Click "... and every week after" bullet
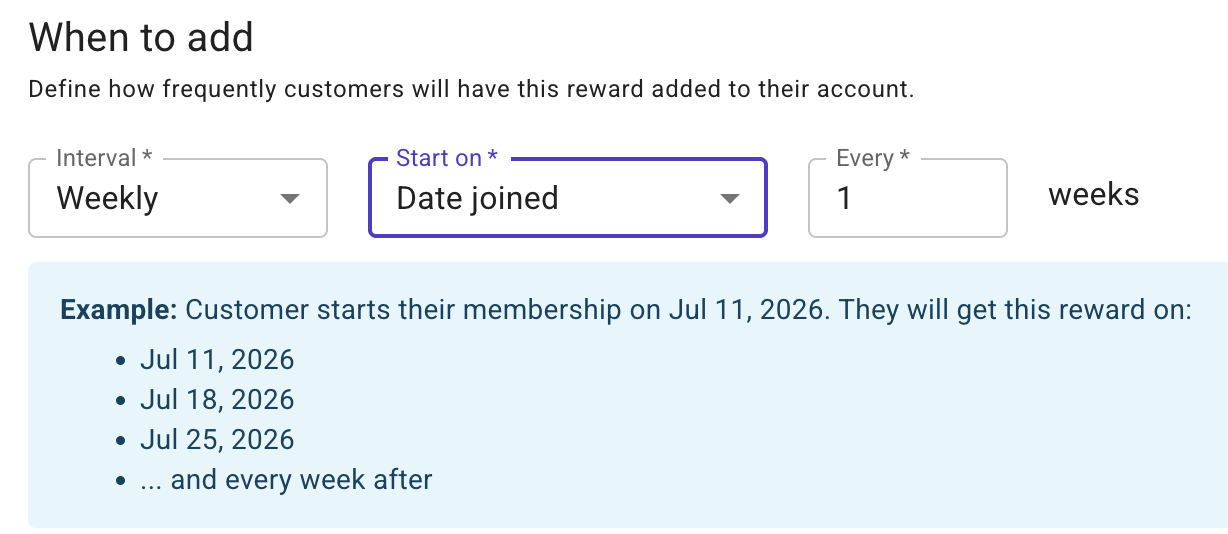This screenshot has height=534, width=1228. point(286,480)
